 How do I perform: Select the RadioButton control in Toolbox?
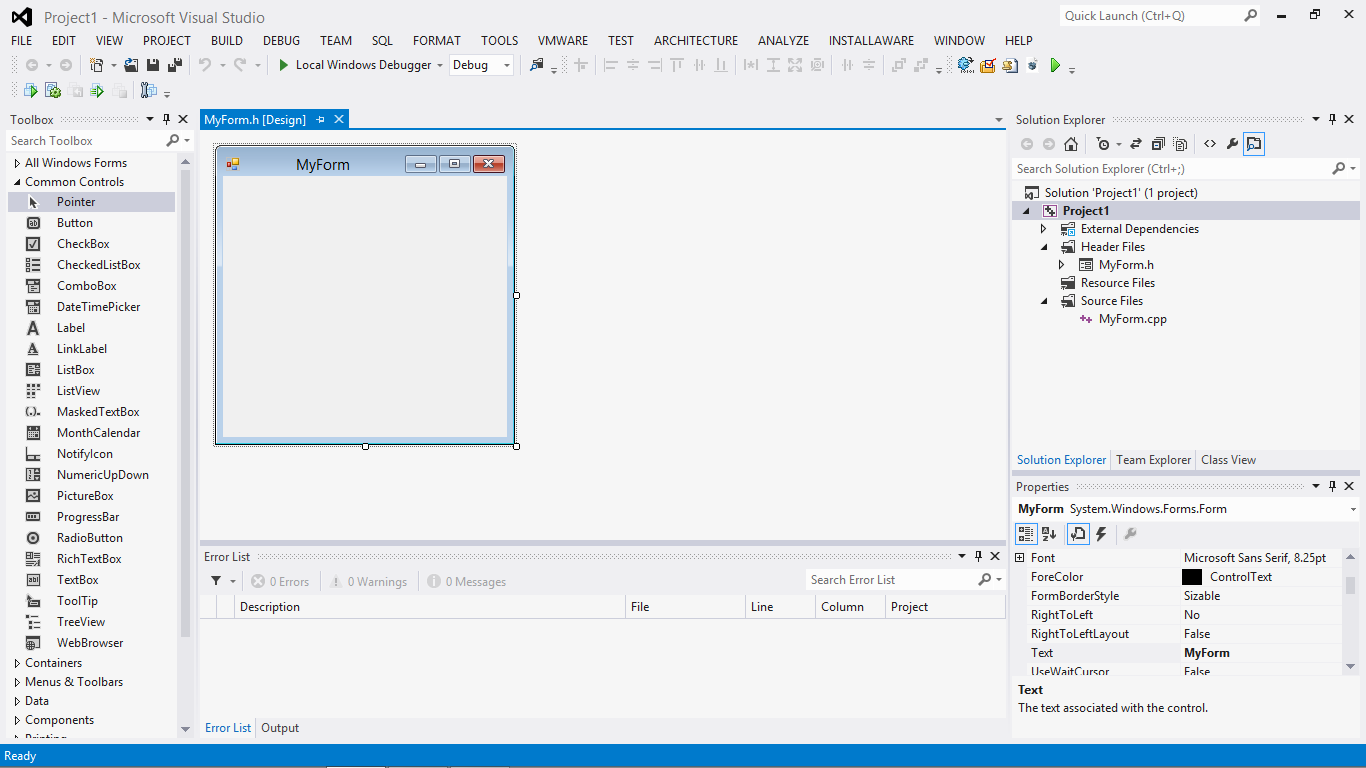coord(90,538)
